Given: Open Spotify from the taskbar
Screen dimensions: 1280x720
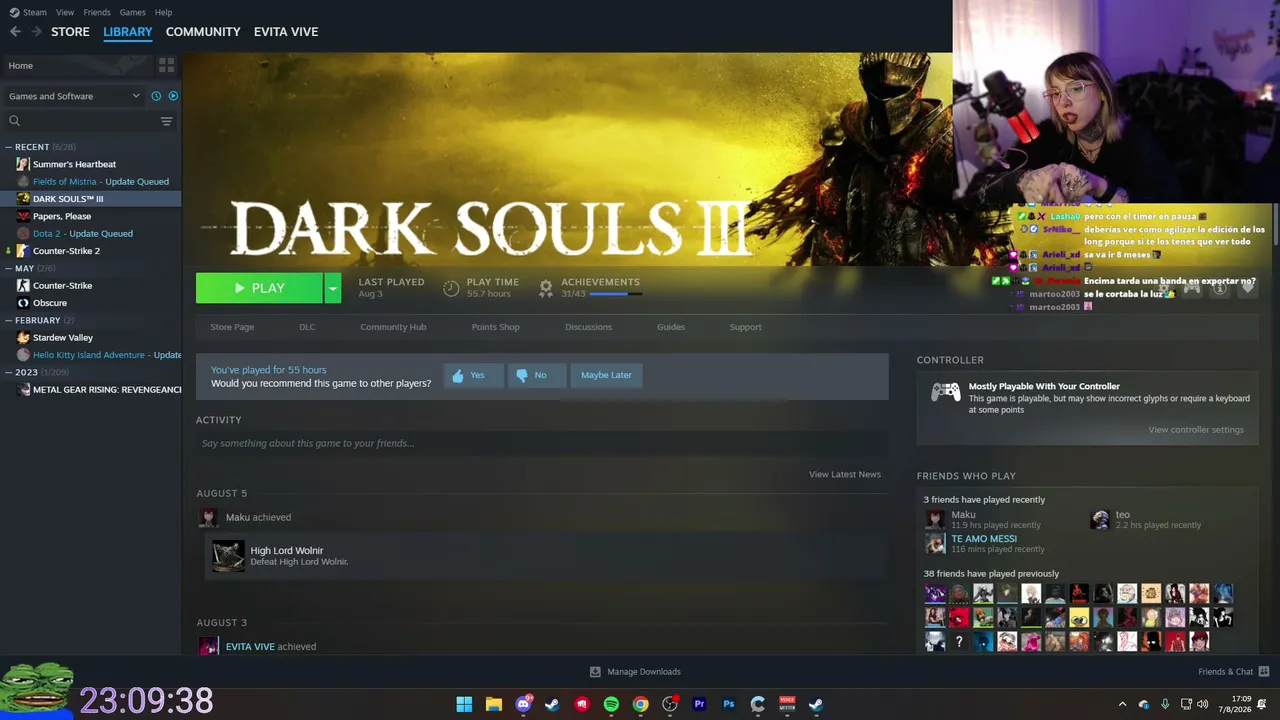Looking at the screenshot, I should [611, 704].
